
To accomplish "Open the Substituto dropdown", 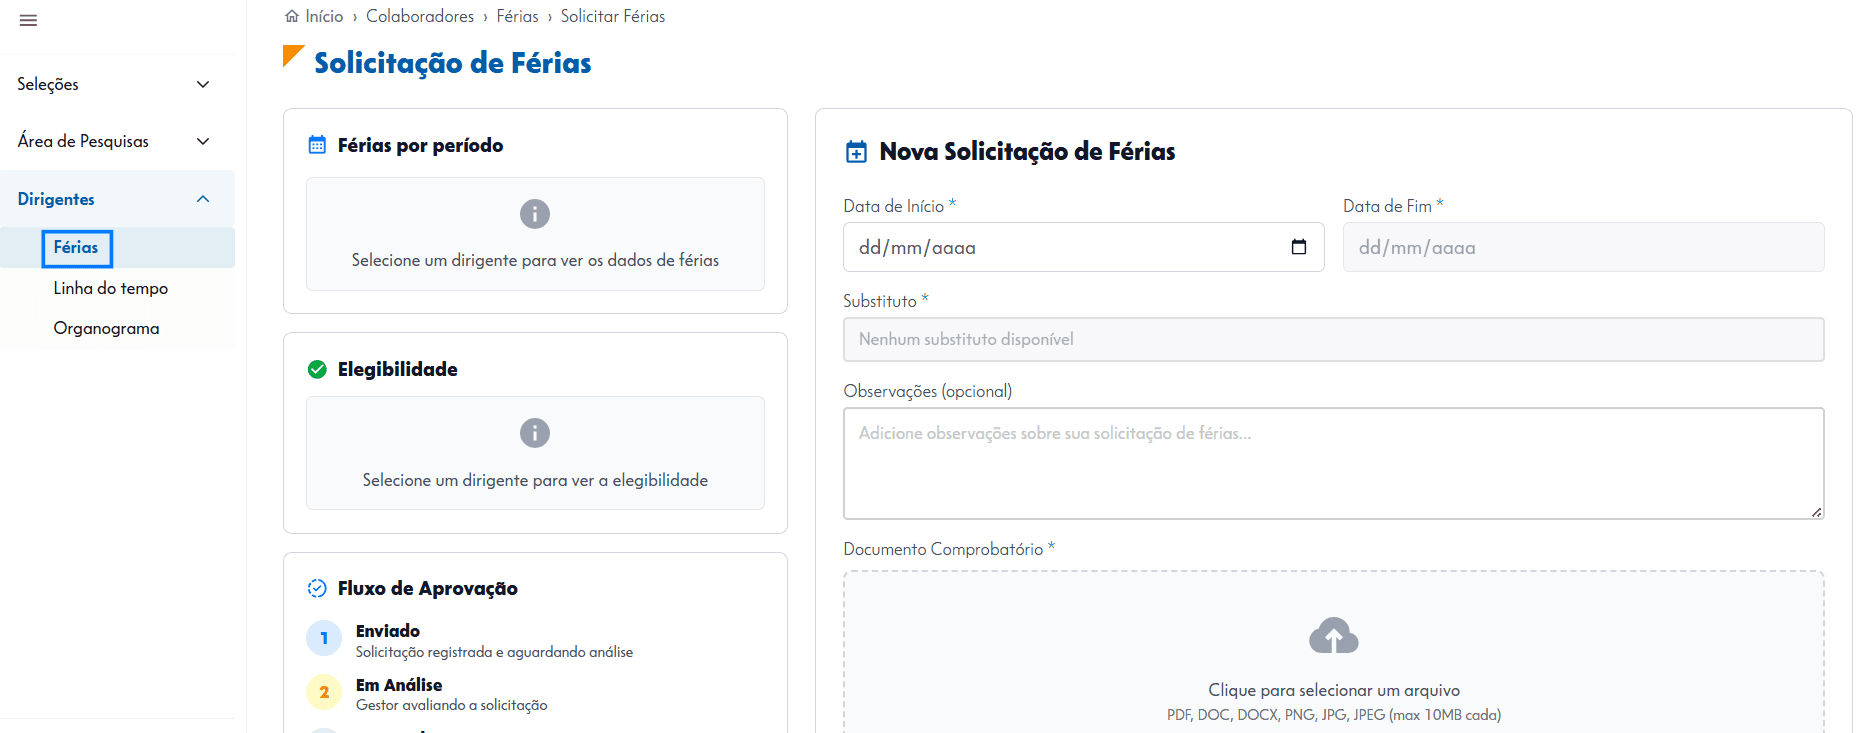I will 1334,339.
